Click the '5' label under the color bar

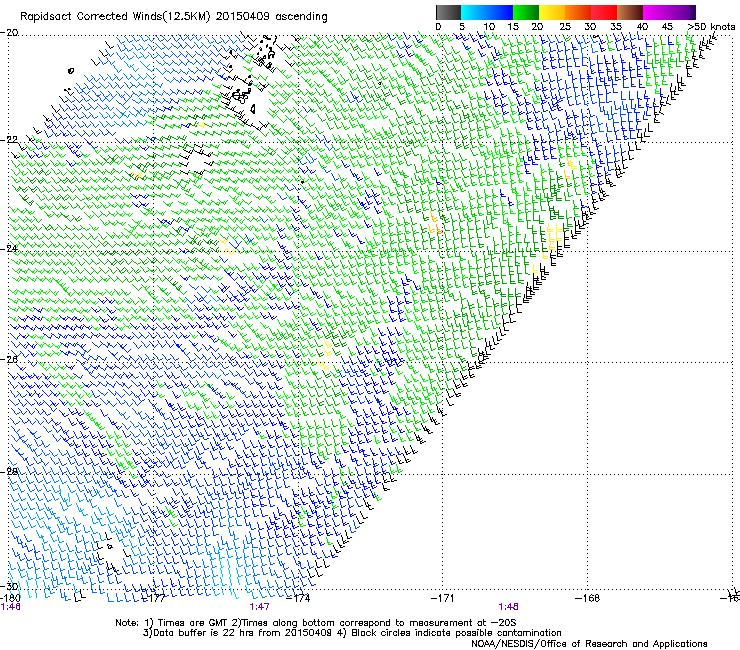tap(462, 27)
